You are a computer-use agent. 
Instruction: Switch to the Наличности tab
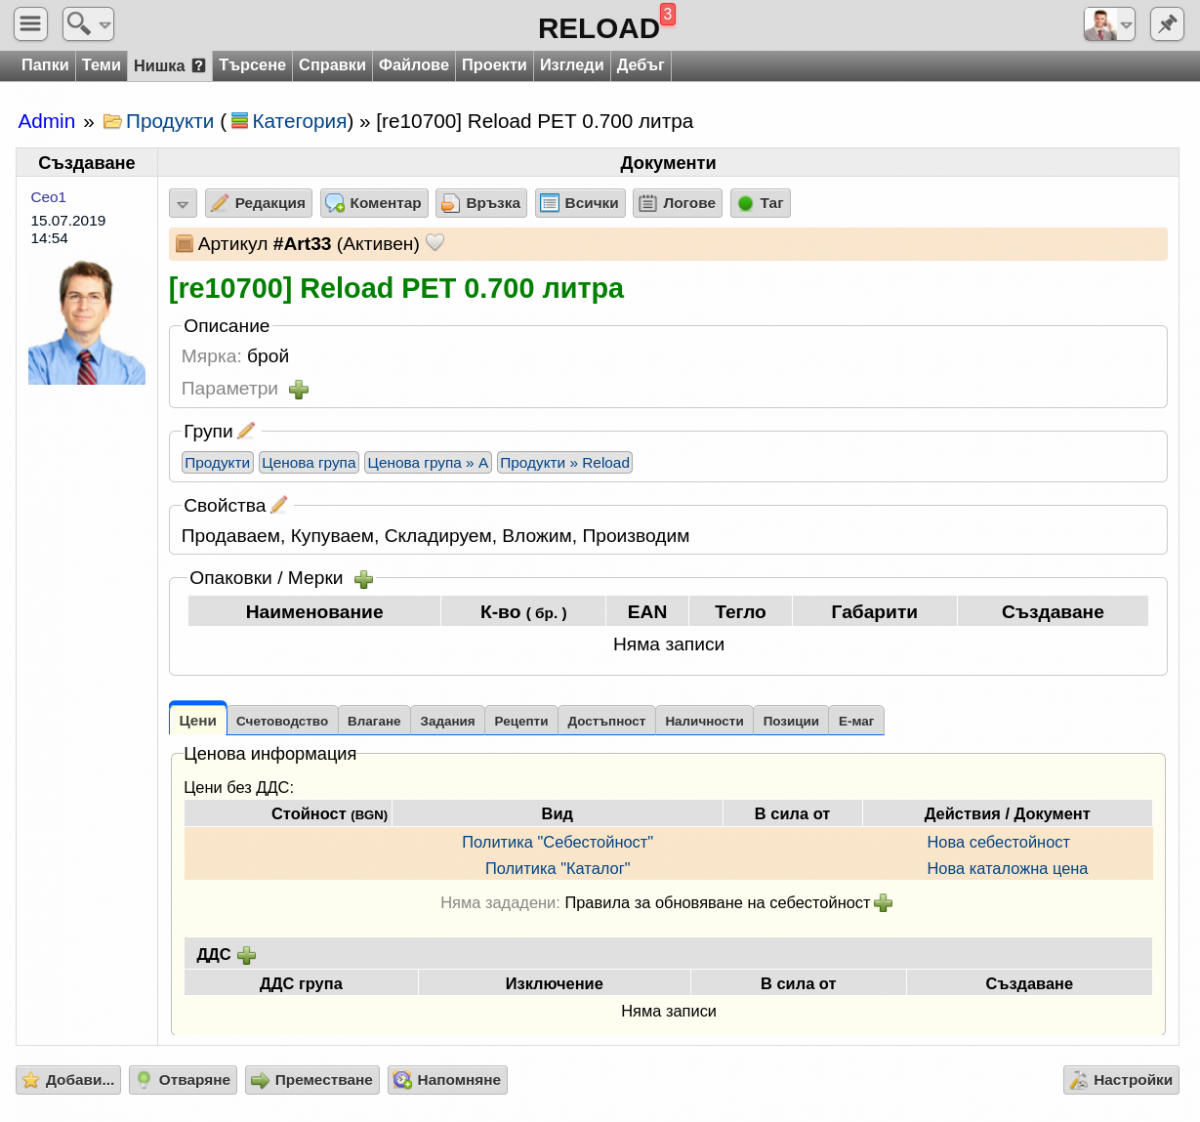(704, 721)
